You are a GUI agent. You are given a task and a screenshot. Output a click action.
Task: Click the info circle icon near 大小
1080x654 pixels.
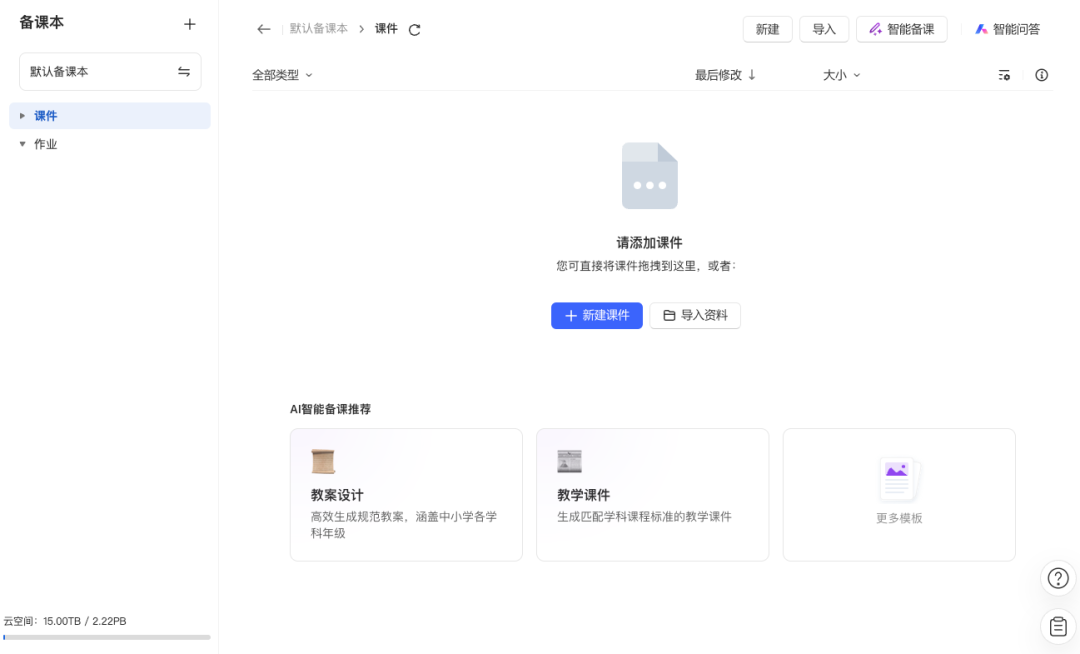click(1041, 74)
